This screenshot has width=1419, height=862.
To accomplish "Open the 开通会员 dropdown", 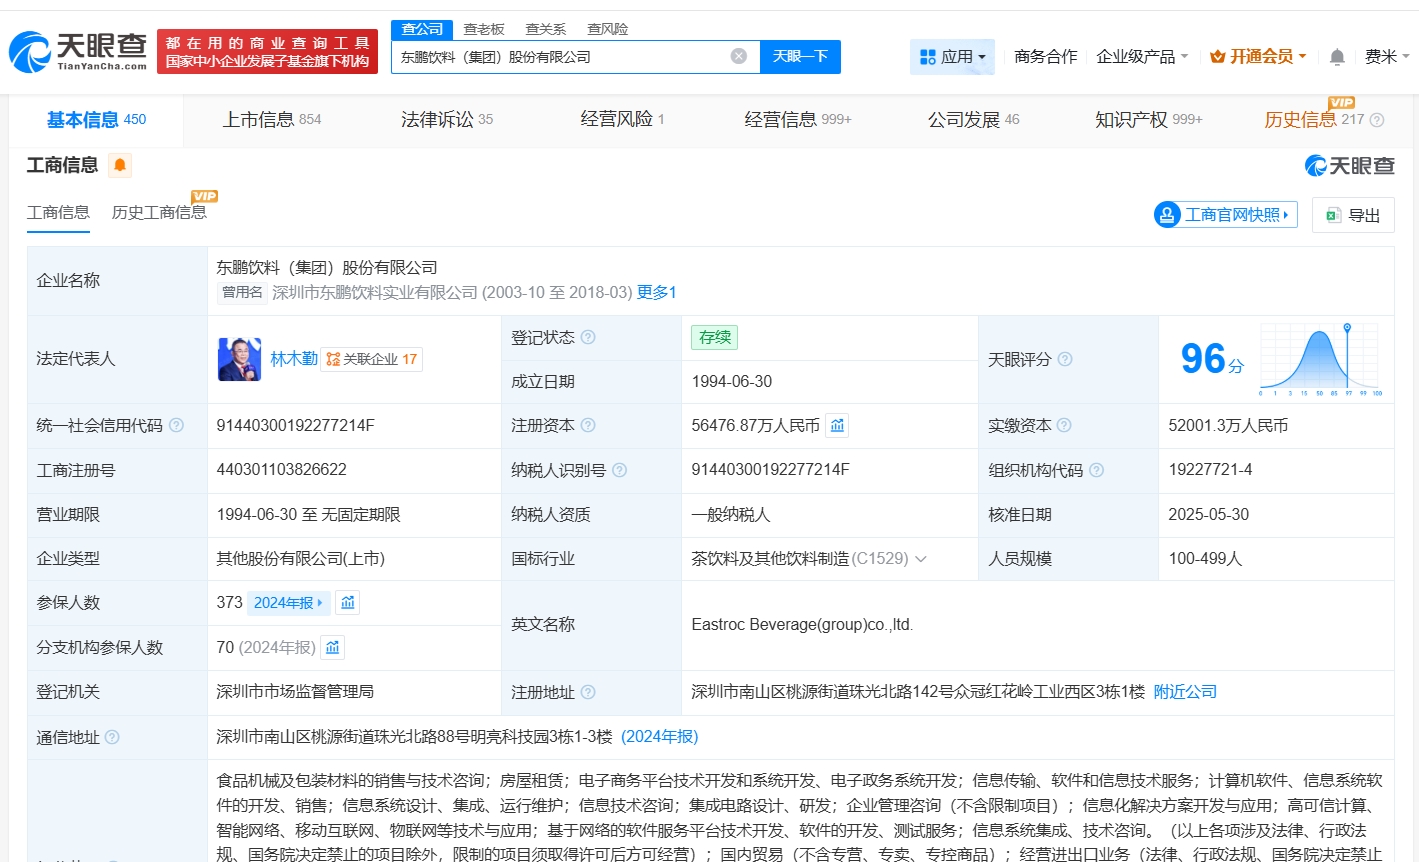I will pos(1258,57).
